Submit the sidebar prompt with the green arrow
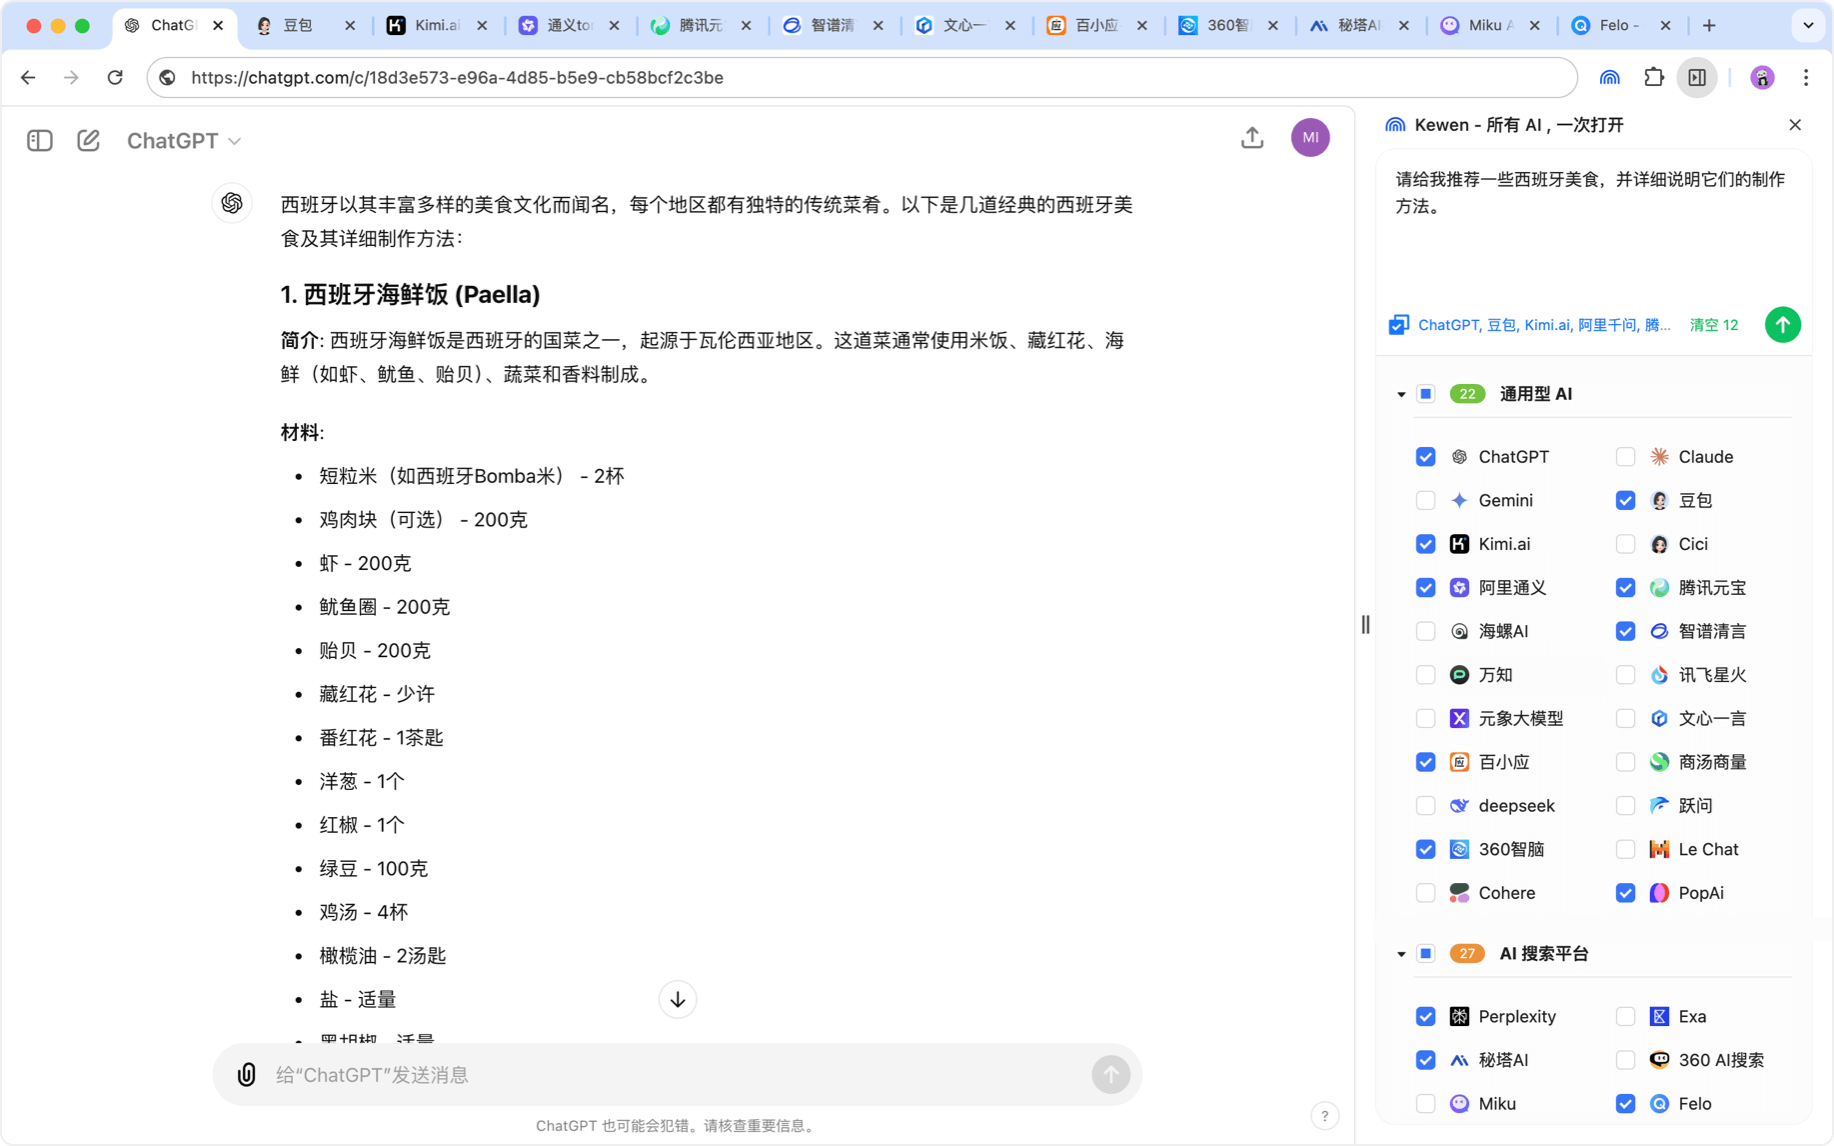 (1782, 324)
